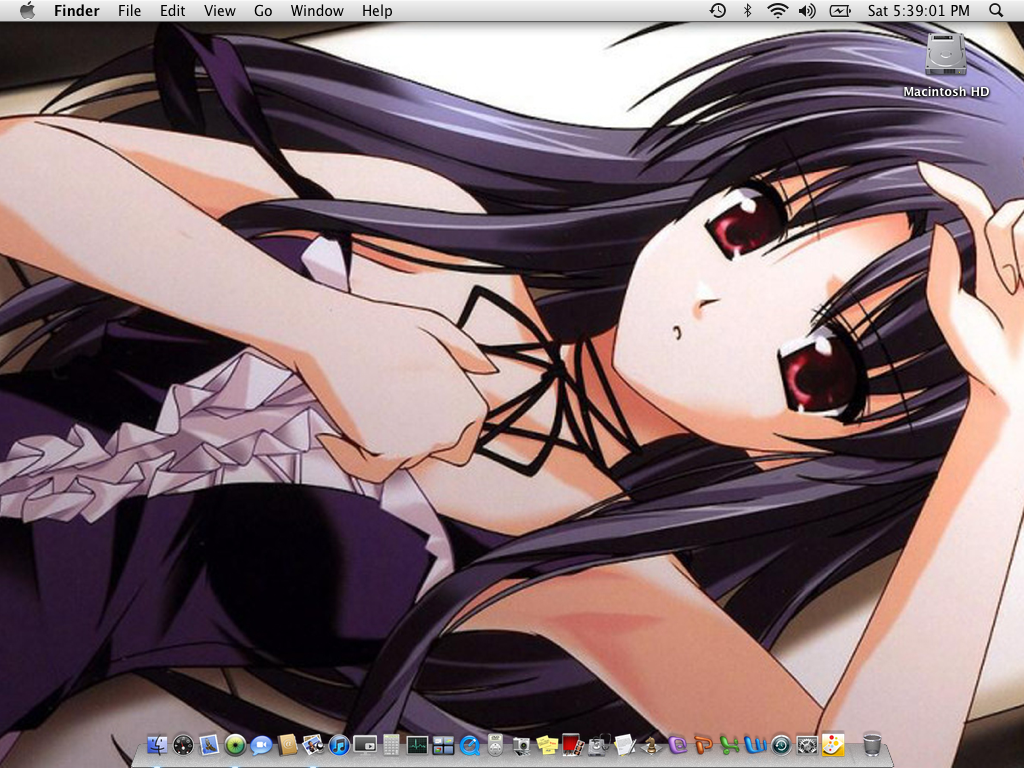Open Finder from the Dock
This screenshot has width=1024, height=768.
[x=157, y=744]
